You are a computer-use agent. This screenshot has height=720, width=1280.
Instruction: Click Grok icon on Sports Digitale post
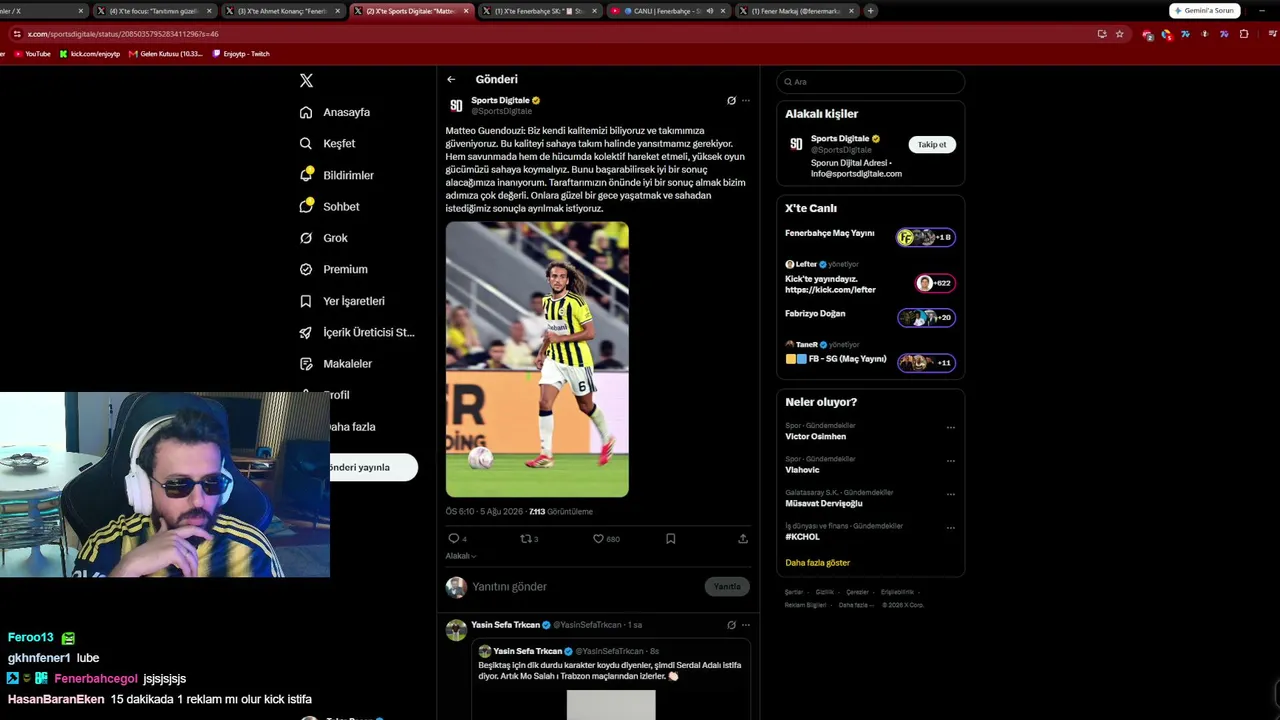[x=731, y=101]
